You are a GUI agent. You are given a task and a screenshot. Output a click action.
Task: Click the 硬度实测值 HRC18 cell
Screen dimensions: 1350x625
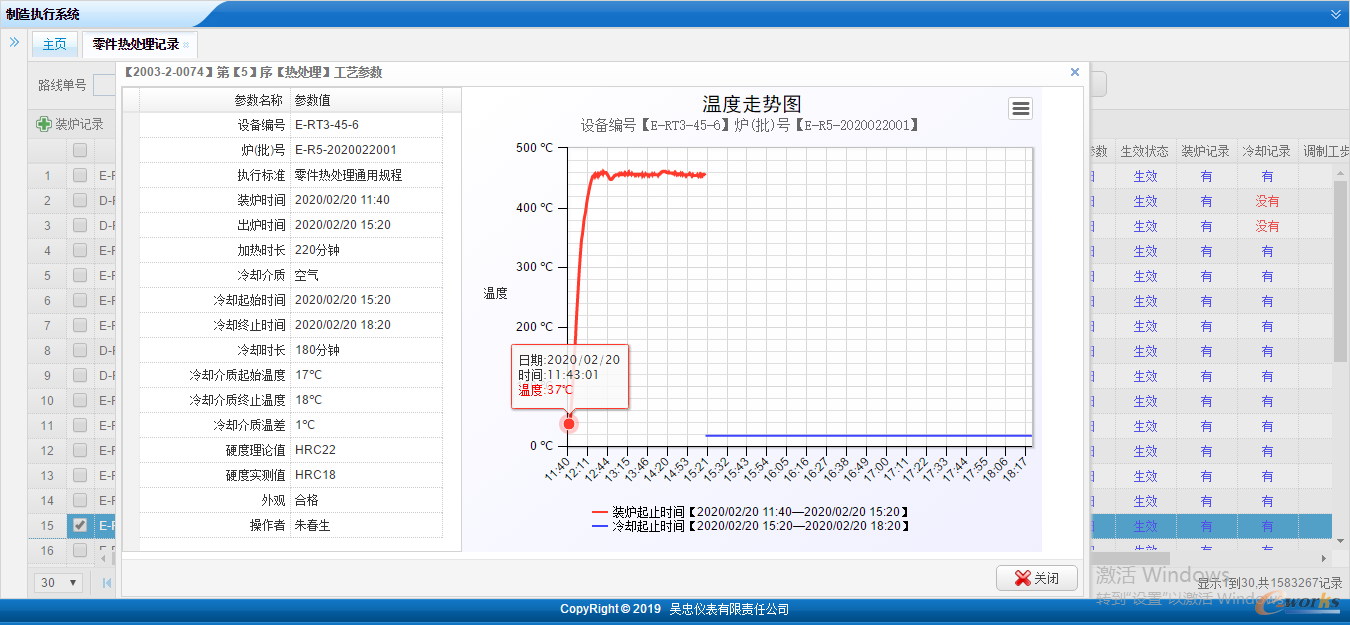pyautogui.click(x=366, y=475)
